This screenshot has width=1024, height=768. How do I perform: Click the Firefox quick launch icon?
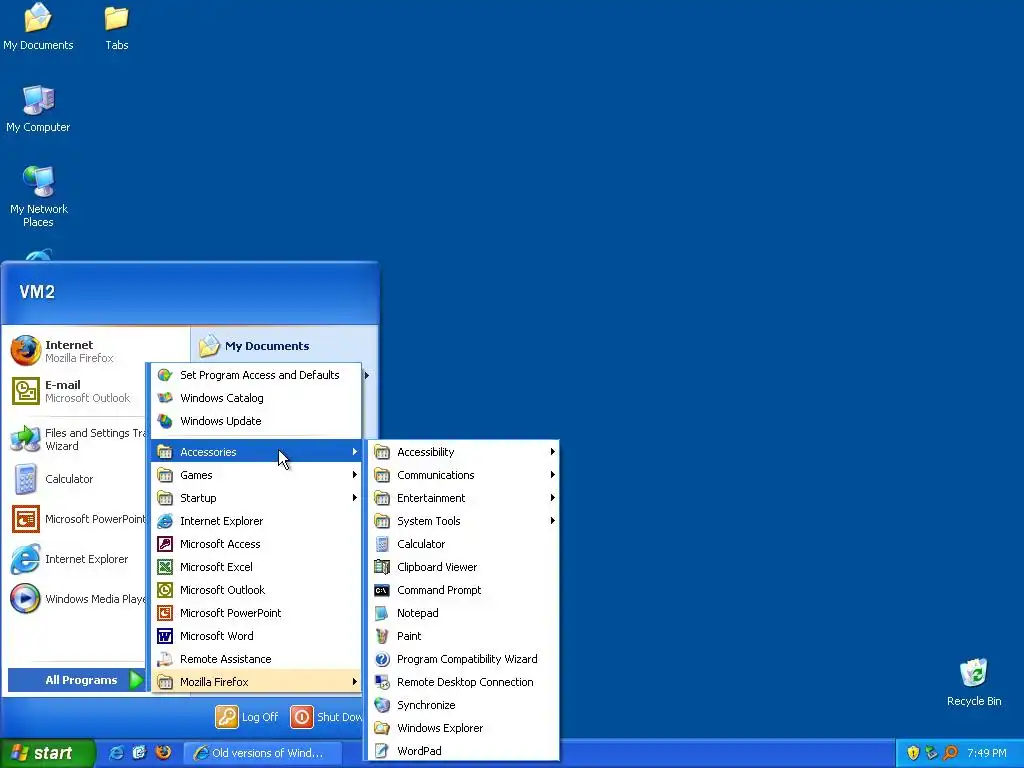tap(163, 752)
